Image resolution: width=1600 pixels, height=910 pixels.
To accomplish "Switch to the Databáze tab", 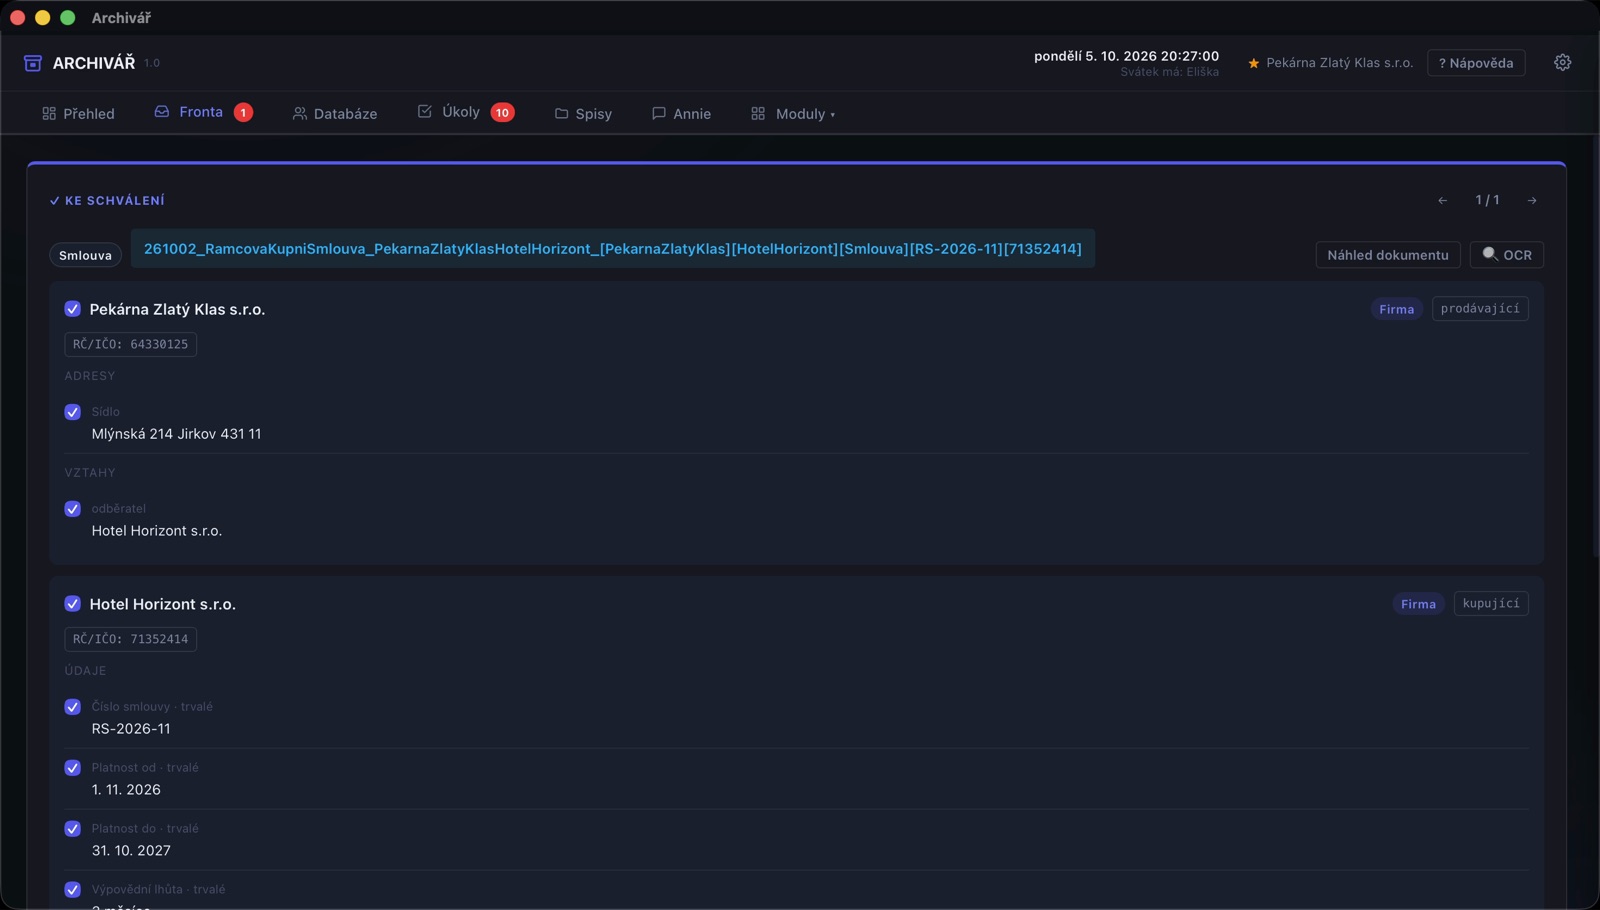I will tap(335, 114).
